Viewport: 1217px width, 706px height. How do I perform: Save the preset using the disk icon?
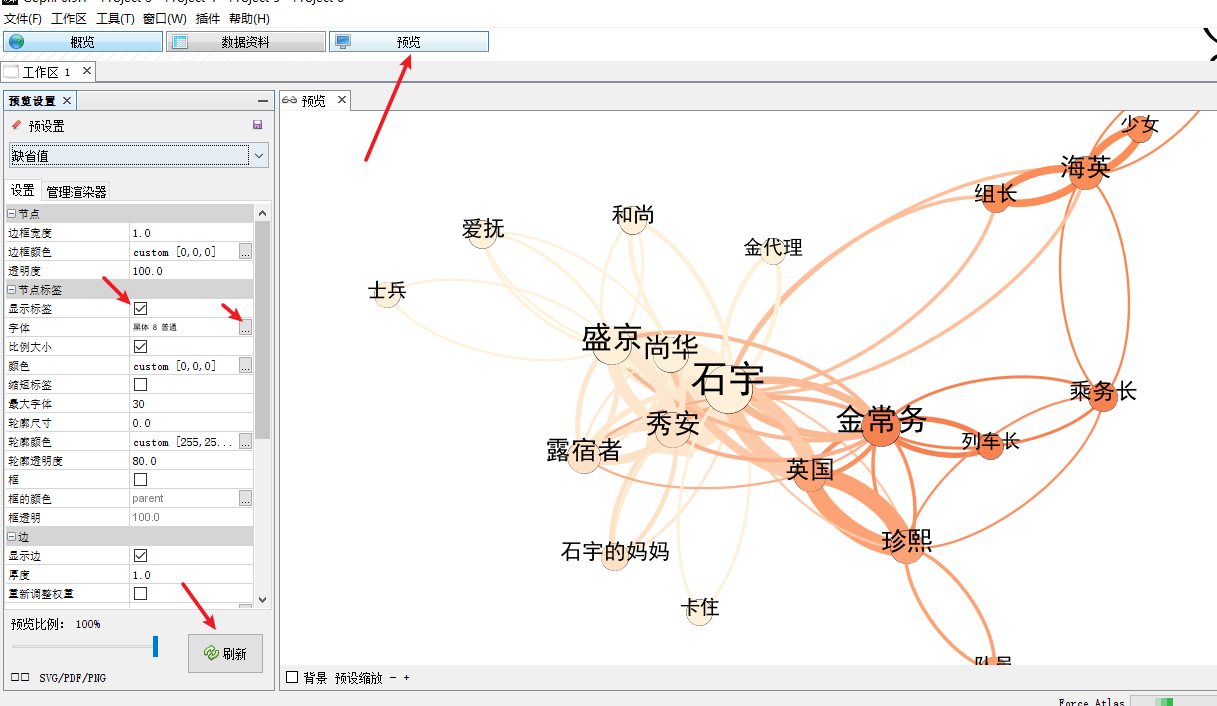click(257, 124)
